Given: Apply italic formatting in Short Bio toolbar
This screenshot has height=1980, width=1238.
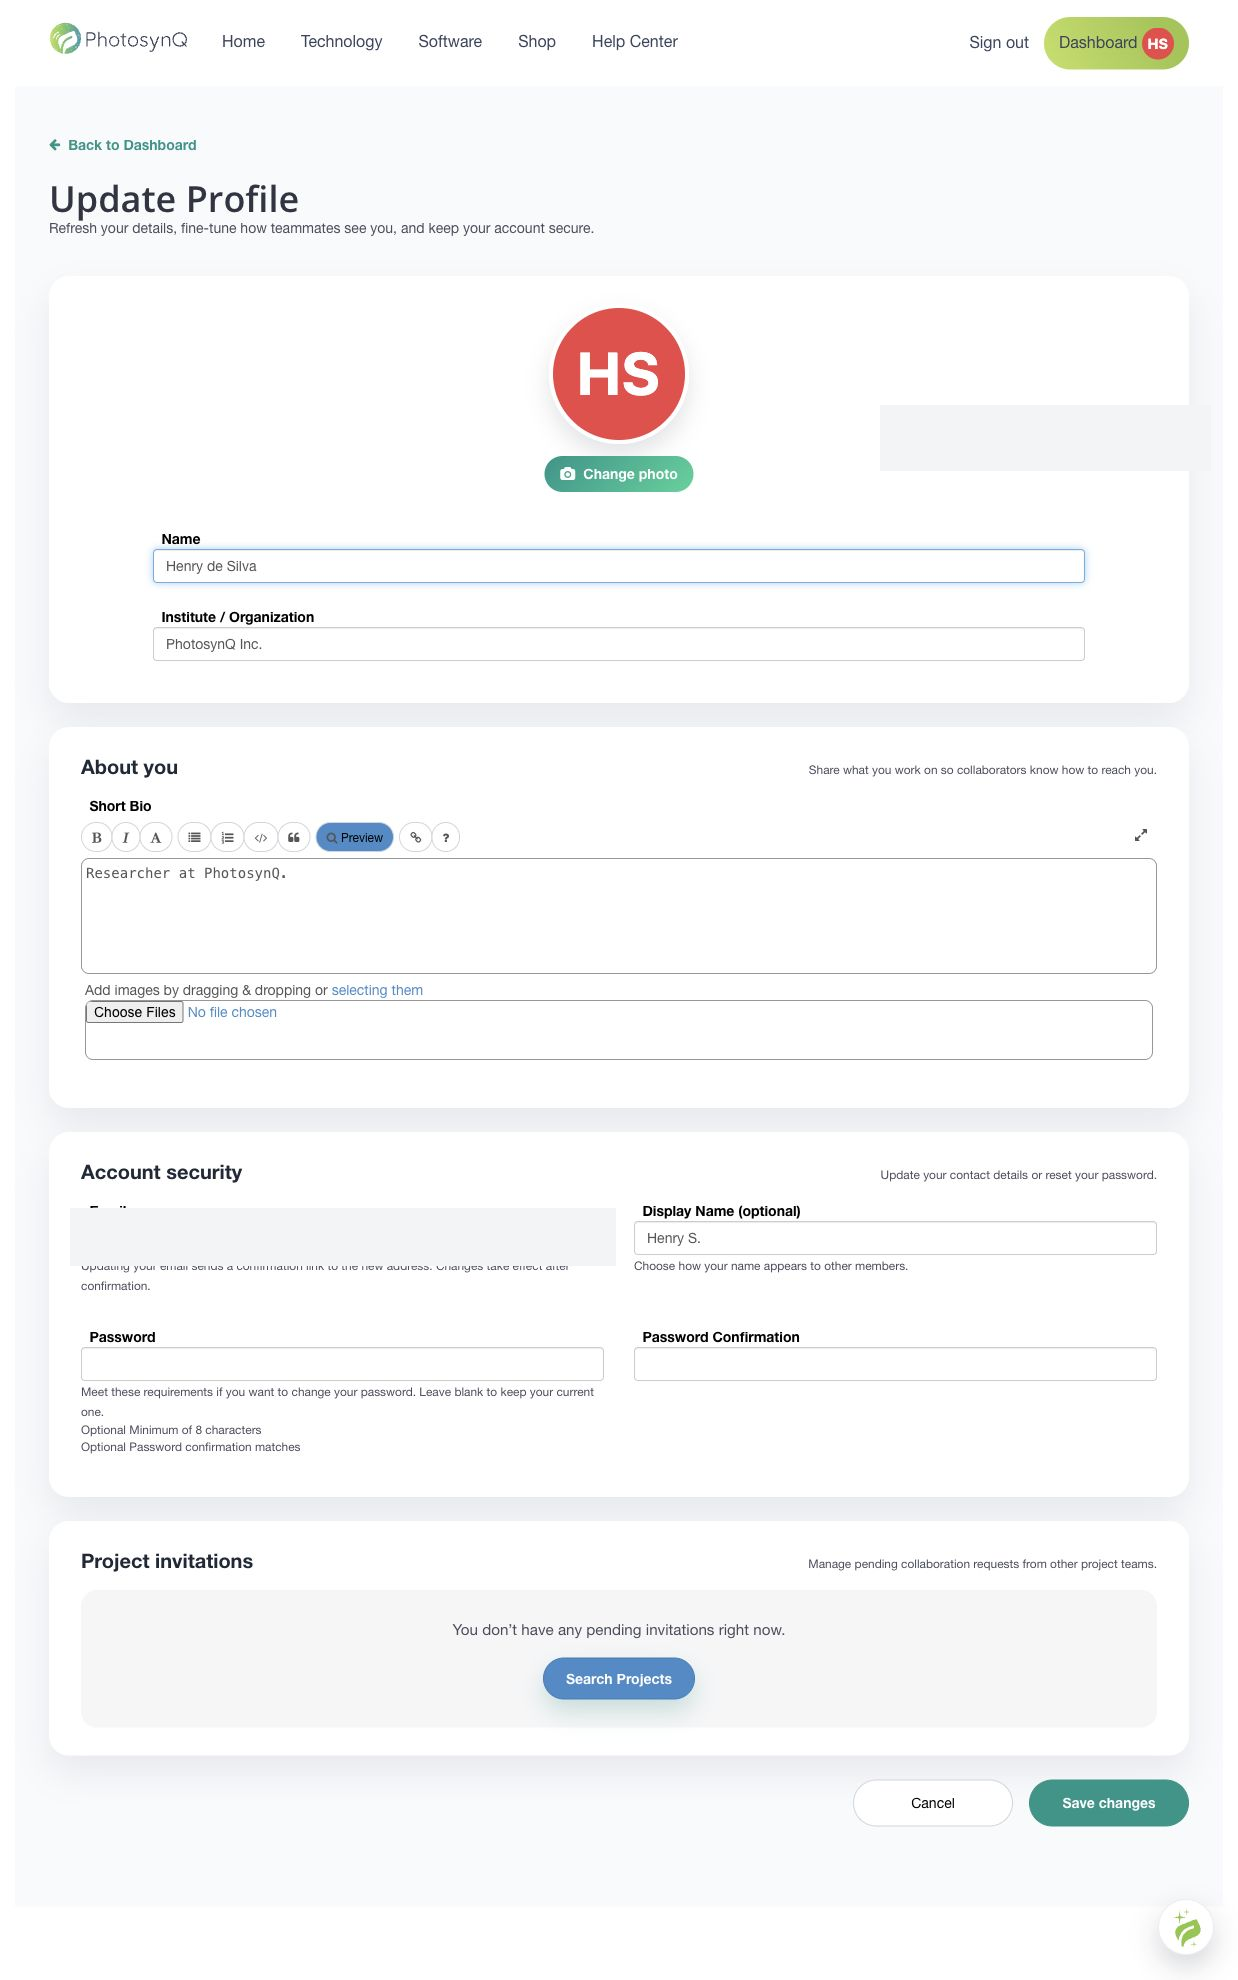Looking at the screenshot, I should [126, 837].
